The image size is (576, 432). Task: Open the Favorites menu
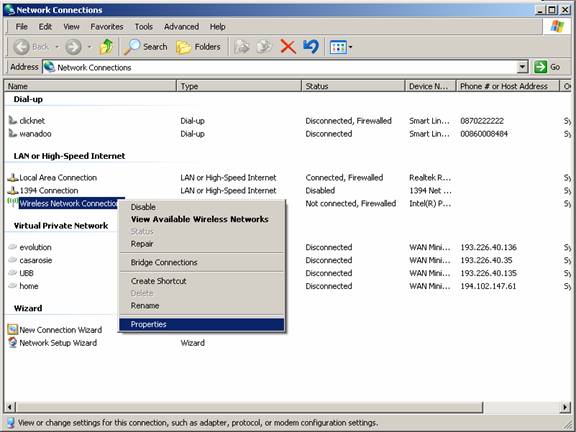coord(107,26)
